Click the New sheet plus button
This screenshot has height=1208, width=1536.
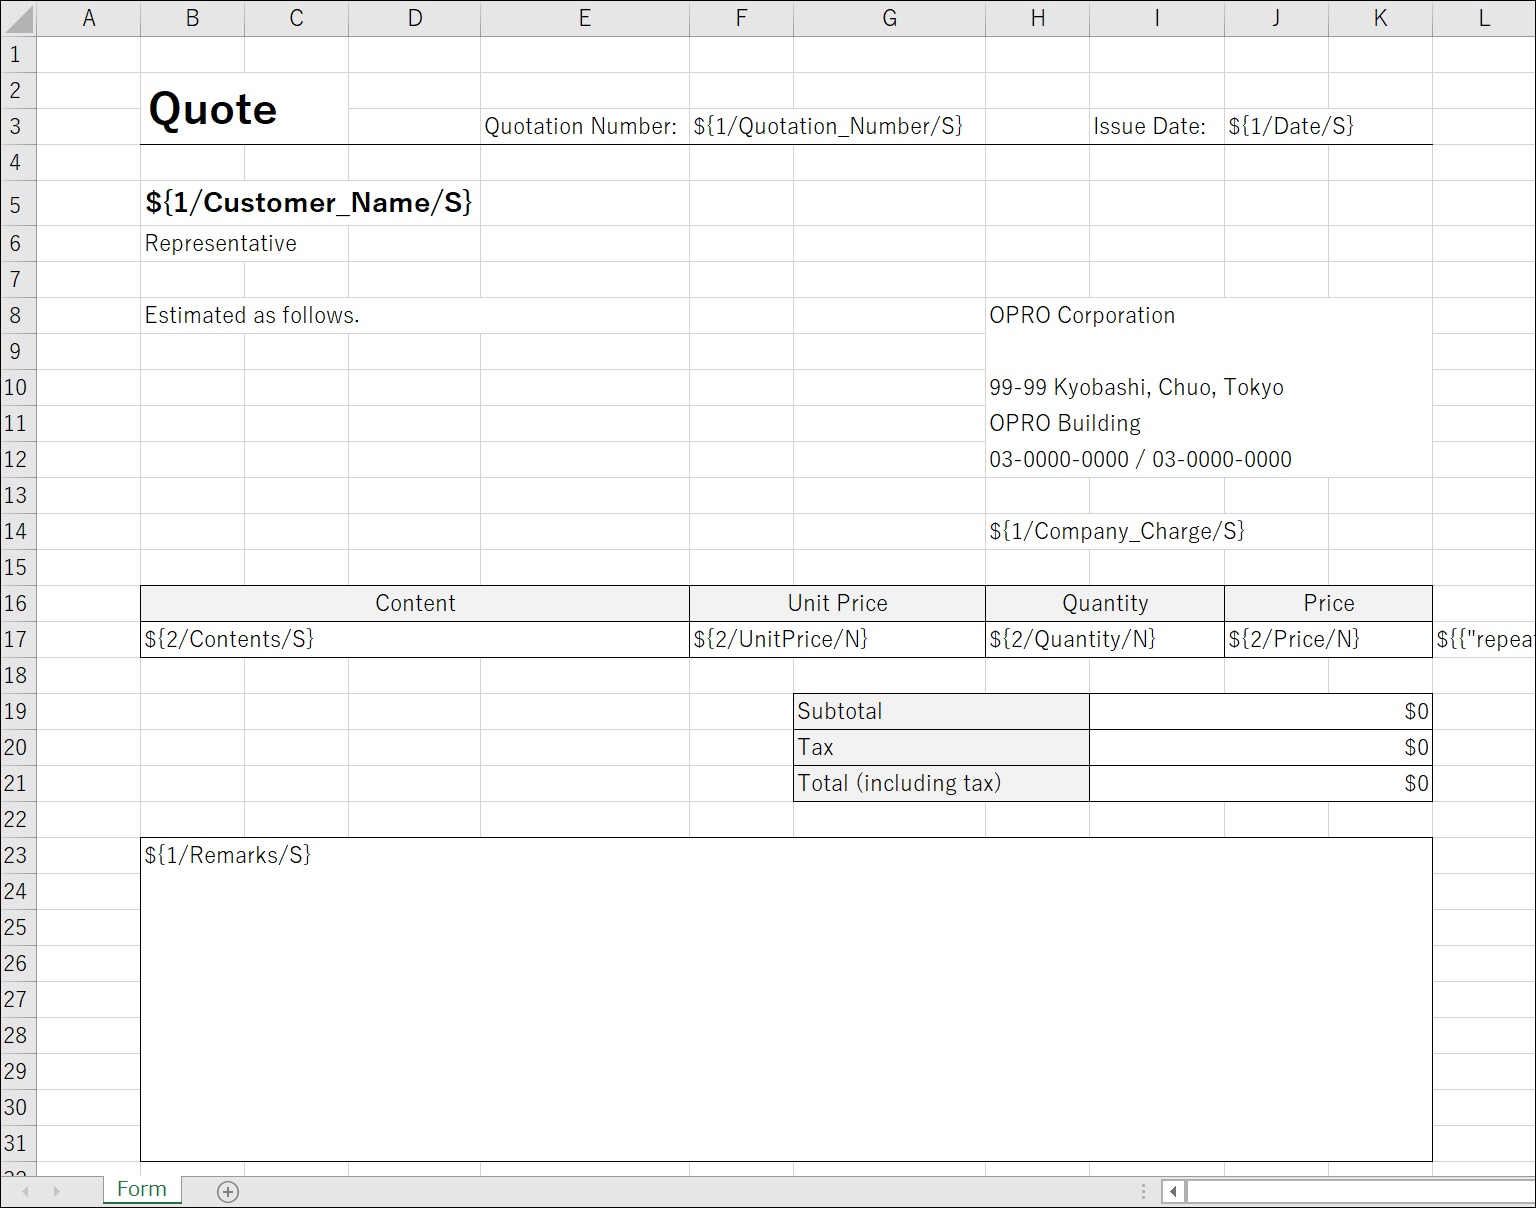pyautogui.click(x=228, y=1191)
